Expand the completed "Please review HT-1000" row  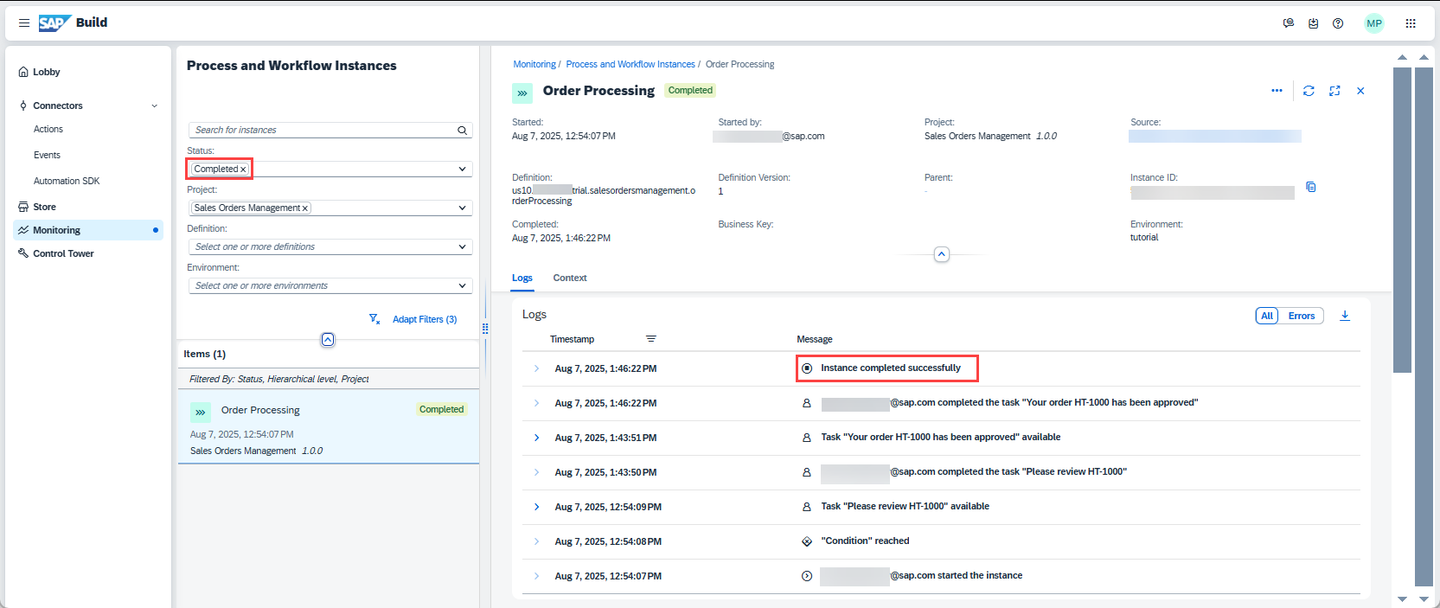pyautogui.click(x=536, y=472)
